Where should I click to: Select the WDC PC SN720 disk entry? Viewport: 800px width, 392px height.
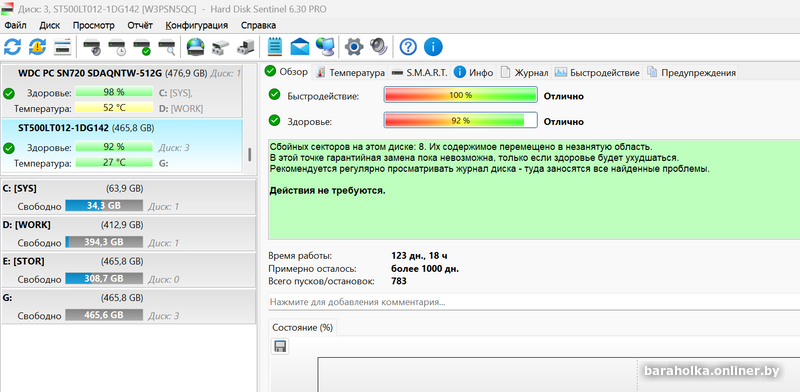pos(121,91)
